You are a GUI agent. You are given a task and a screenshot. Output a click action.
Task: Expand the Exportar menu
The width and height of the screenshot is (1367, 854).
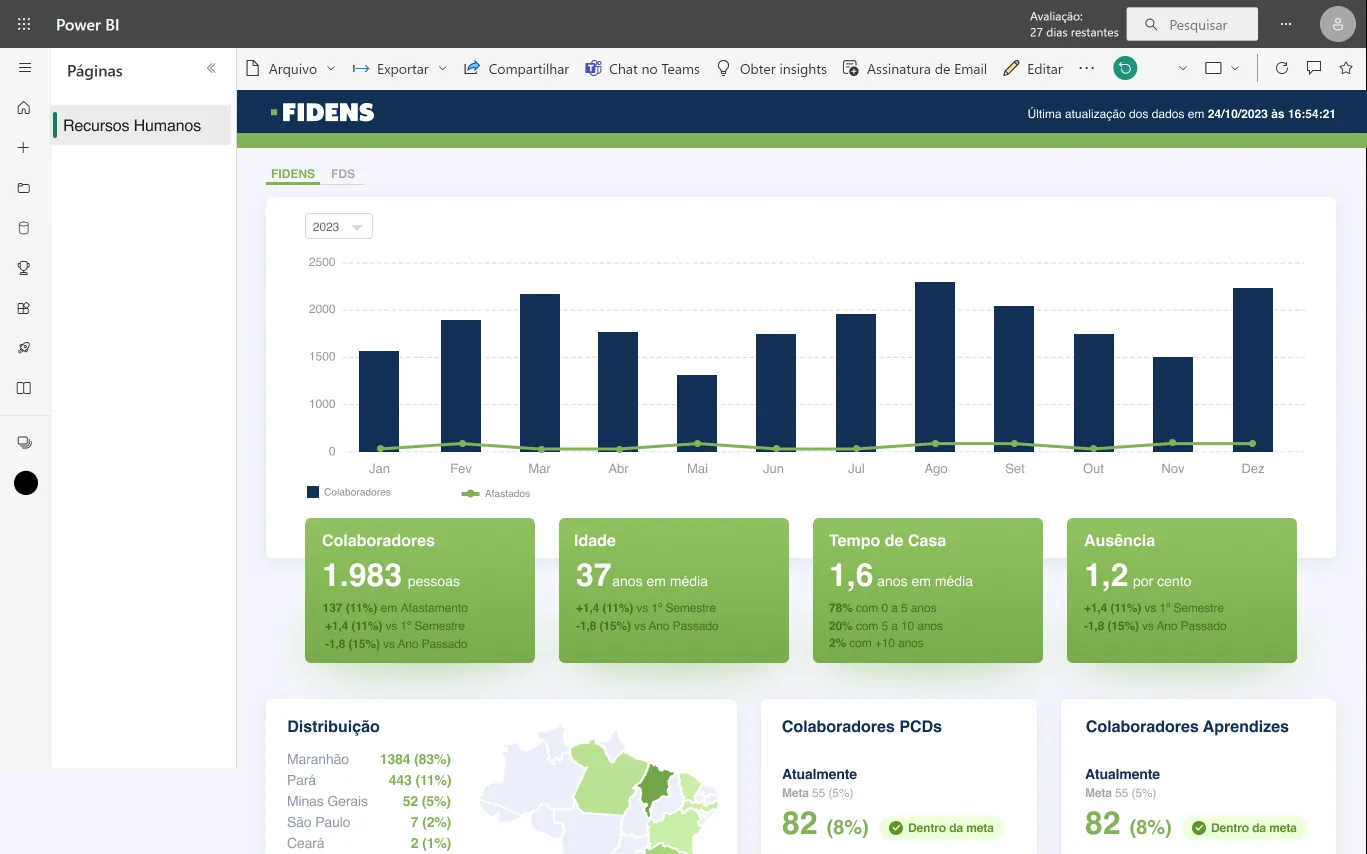(x=400, y=69)
